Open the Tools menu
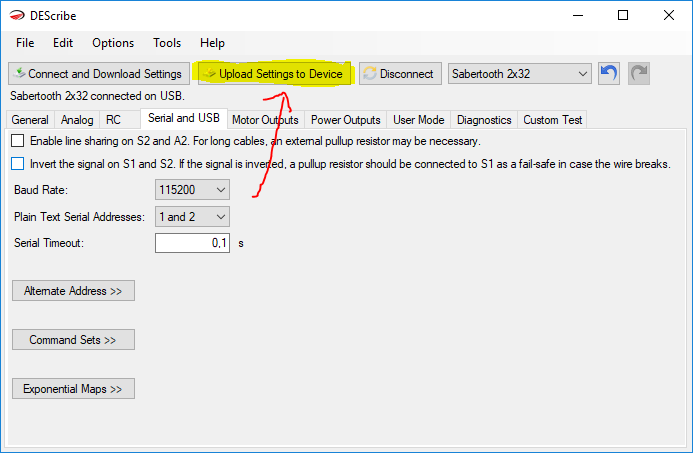Screen dimensions: 693x453 pos(167,43)
